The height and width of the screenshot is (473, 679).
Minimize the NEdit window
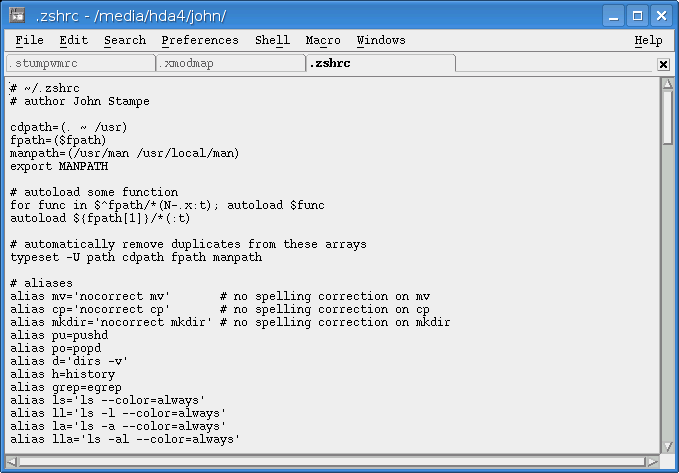(x=613, y=16)
